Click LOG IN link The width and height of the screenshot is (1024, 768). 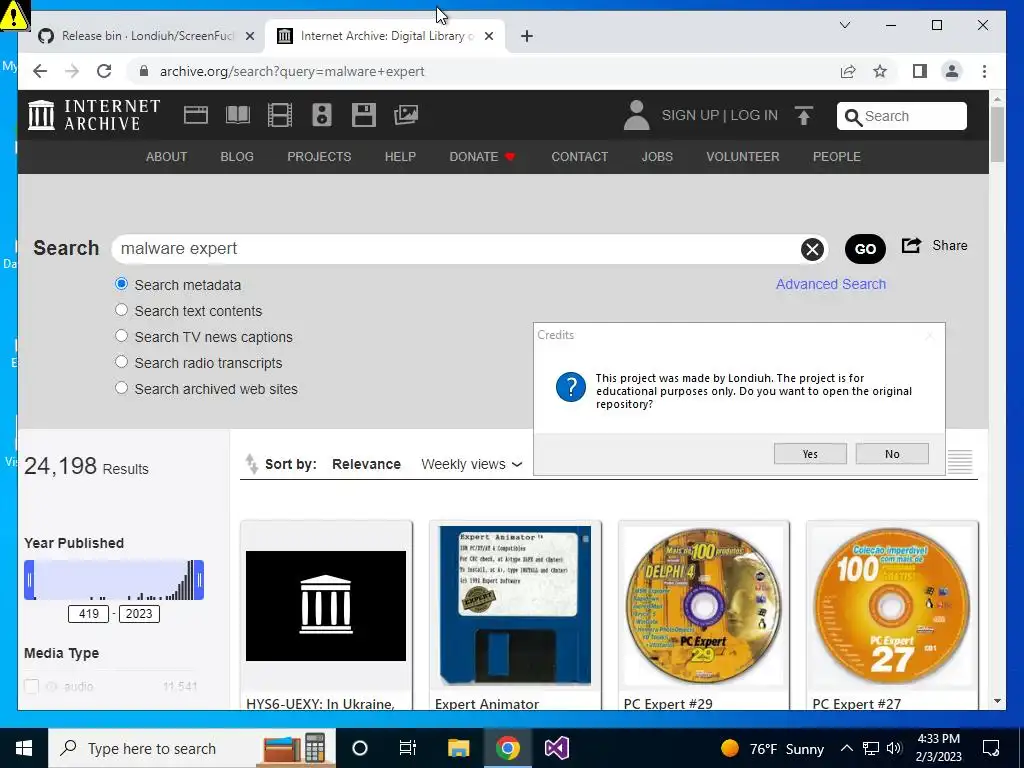click(x=754, y=115)
